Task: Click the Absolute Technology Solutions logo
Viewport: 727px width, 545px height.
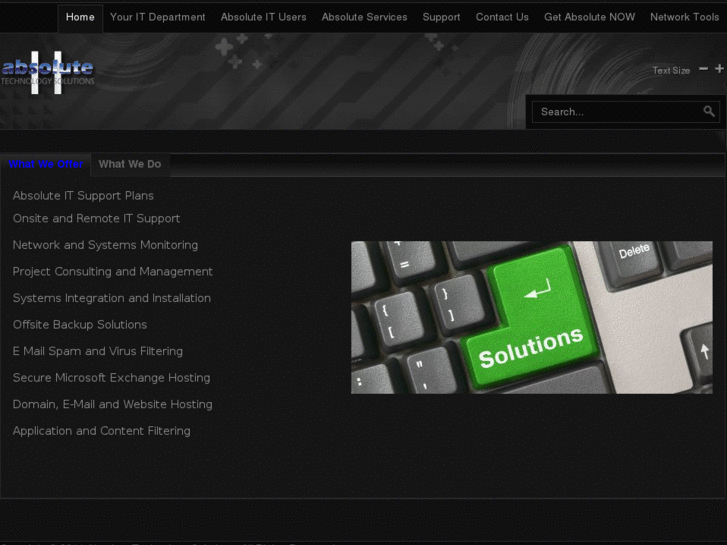Action: [47, 72]
